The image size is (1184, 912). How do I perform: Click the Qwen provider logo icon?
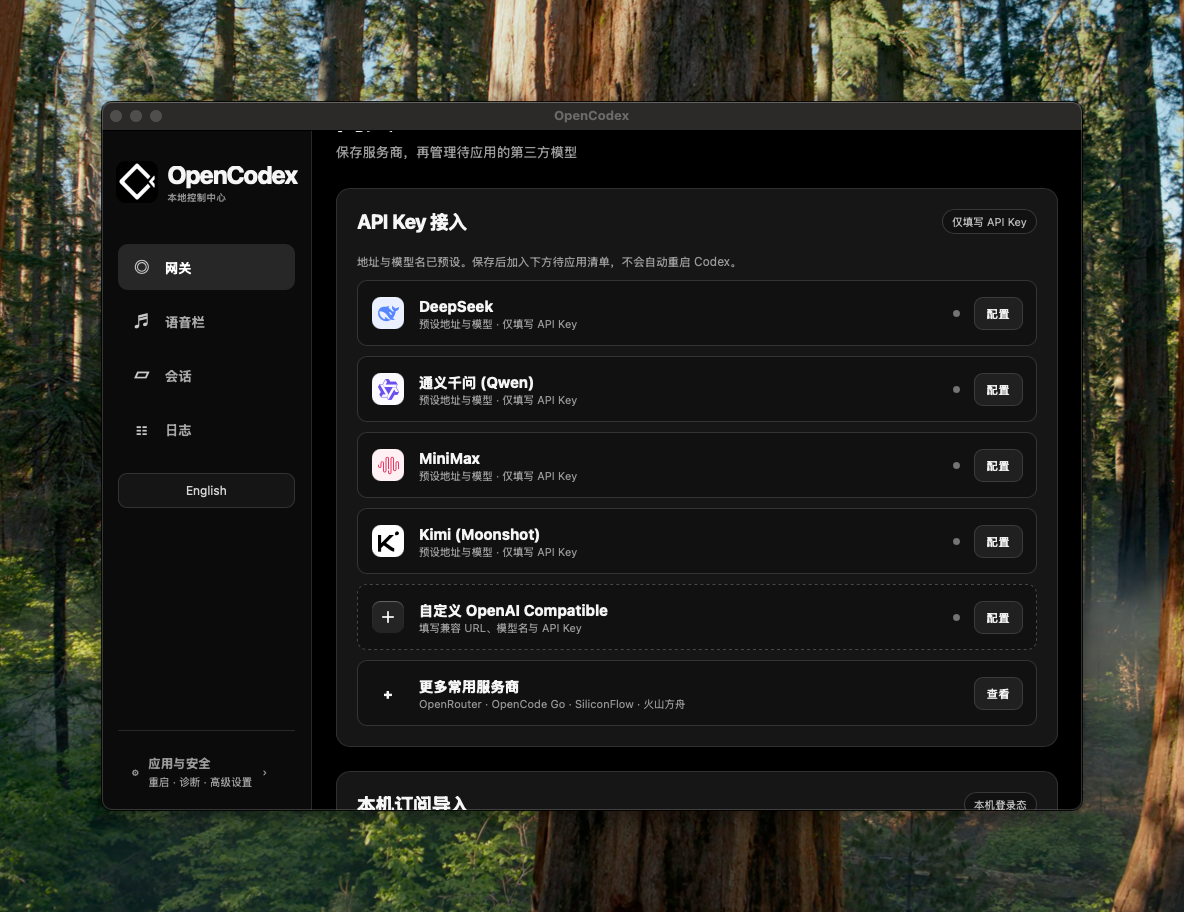pos(388,390)
